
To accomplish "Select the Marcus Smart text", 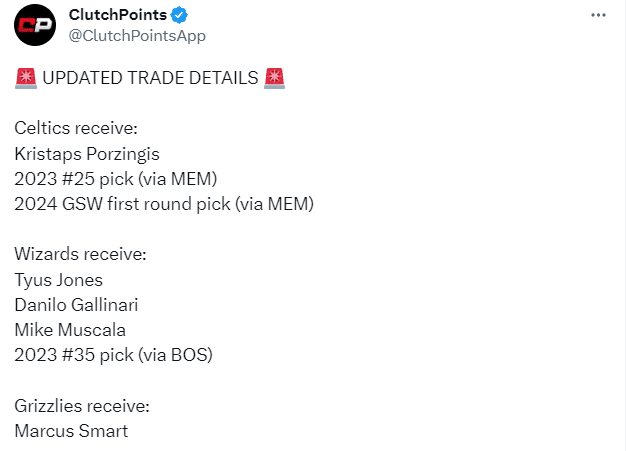I will (x=71, y=431).
